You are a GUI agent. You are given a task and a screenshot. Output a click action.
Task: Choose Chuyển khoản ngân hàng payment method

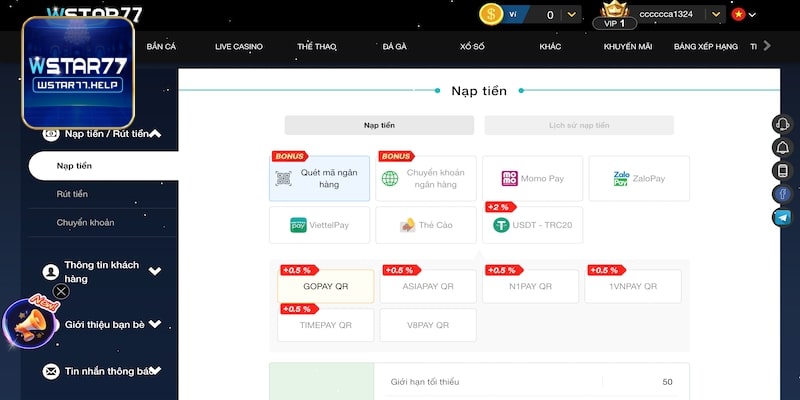pos(426,179)
